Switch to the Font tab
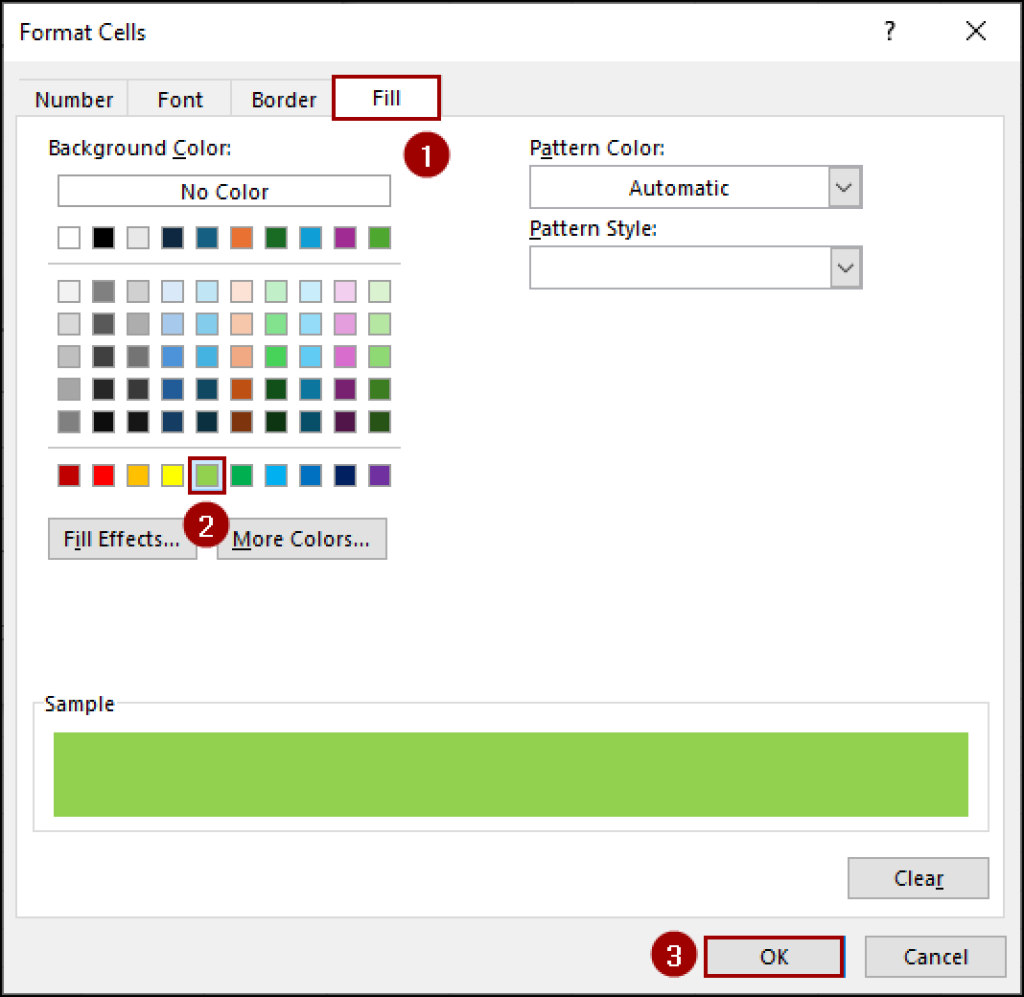The image size is (1024, 997). click(179, 99)
